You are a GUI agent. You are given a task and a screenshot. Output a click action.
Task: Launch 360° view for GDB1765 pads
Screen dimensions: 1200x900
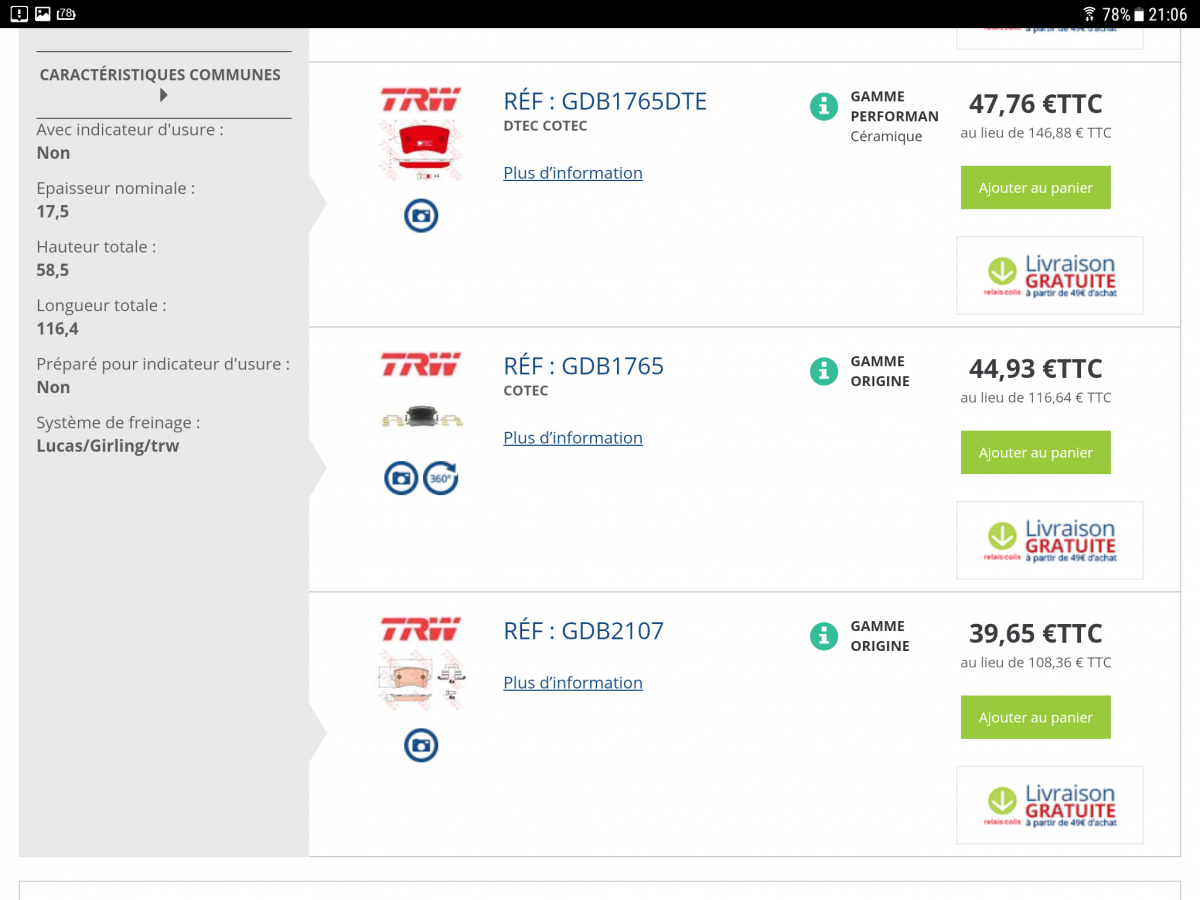(440, 478)
